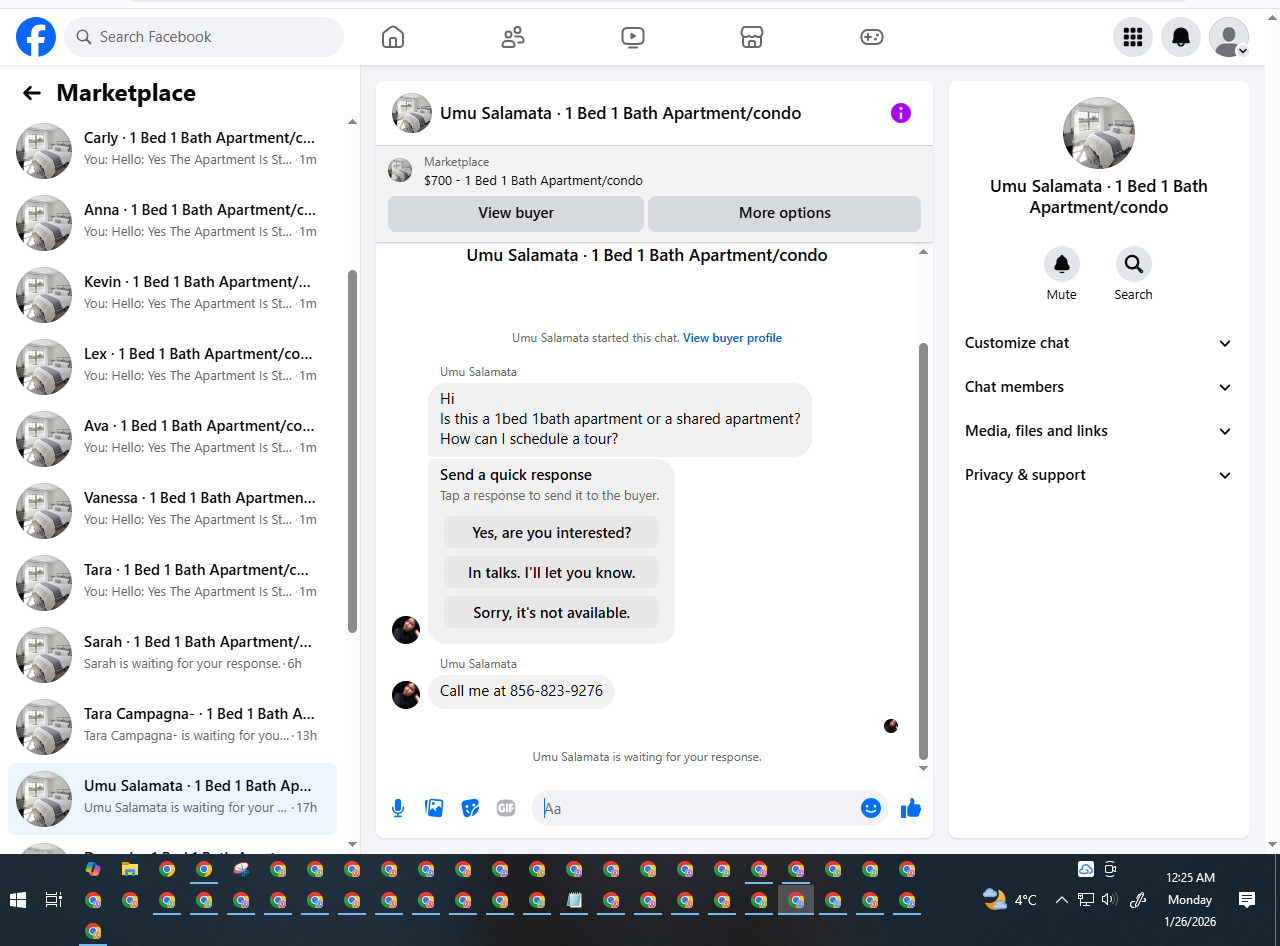Send quick response 'Sorry, it's not available.'
The width and height of the screenshot is (1280, 946).
click(552, 613)
